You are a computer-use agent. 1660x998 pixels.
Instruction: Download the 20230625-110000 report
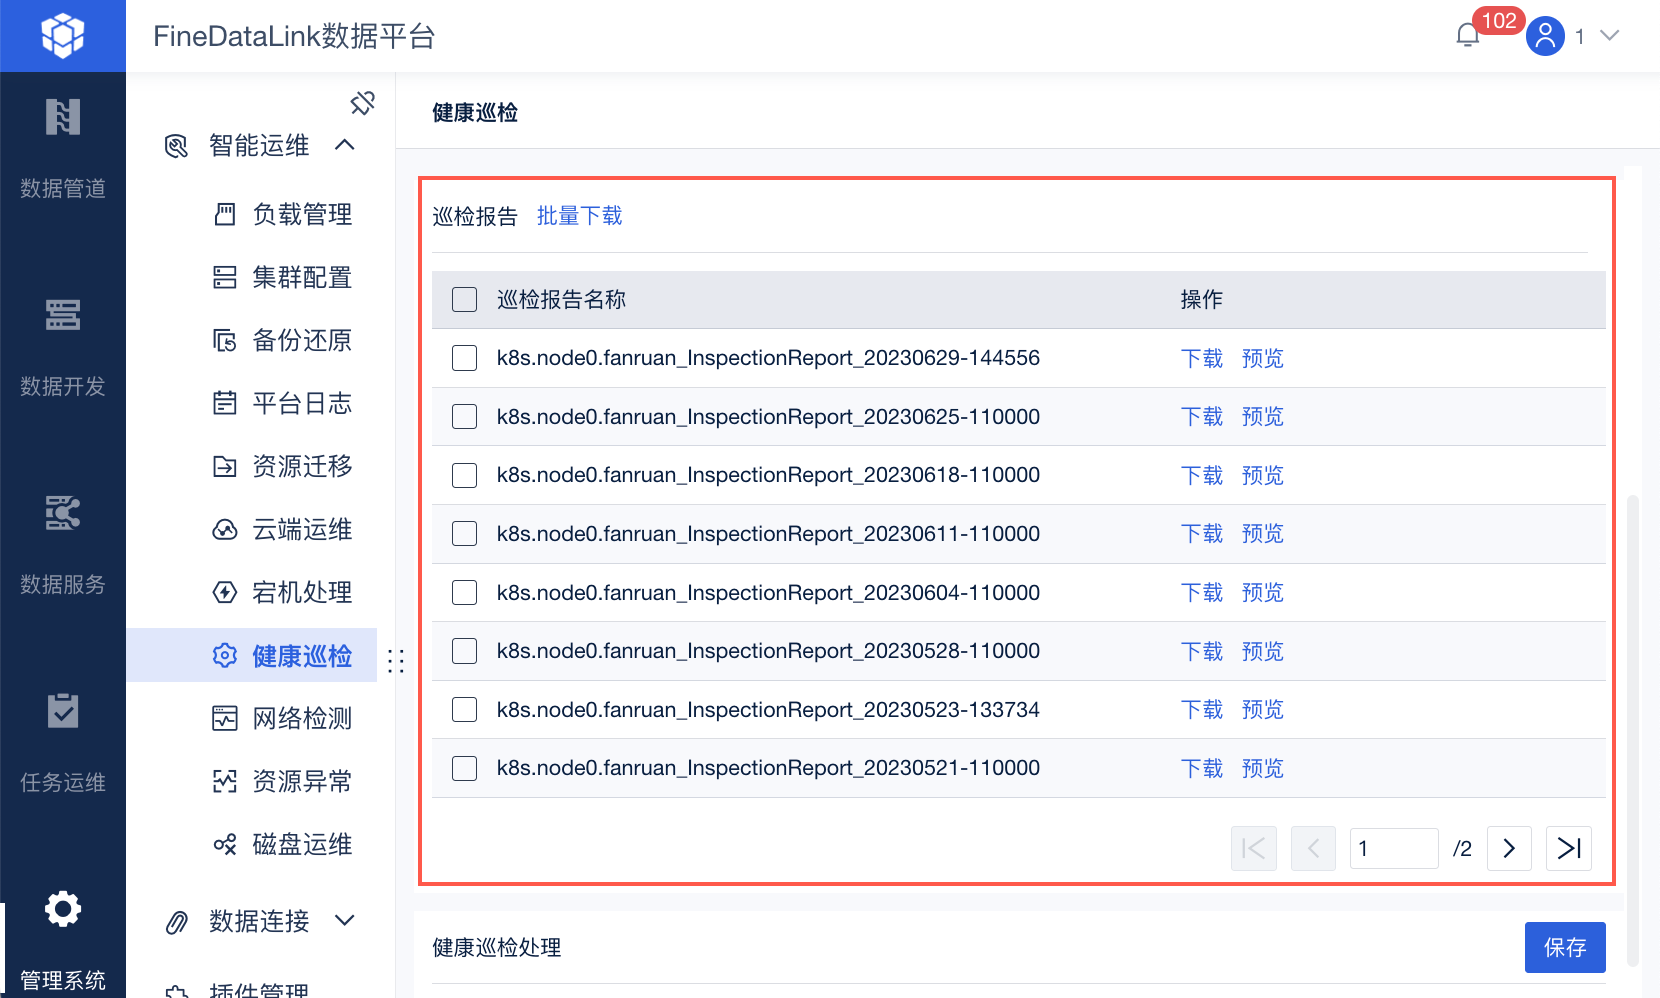pos(1202,417)
